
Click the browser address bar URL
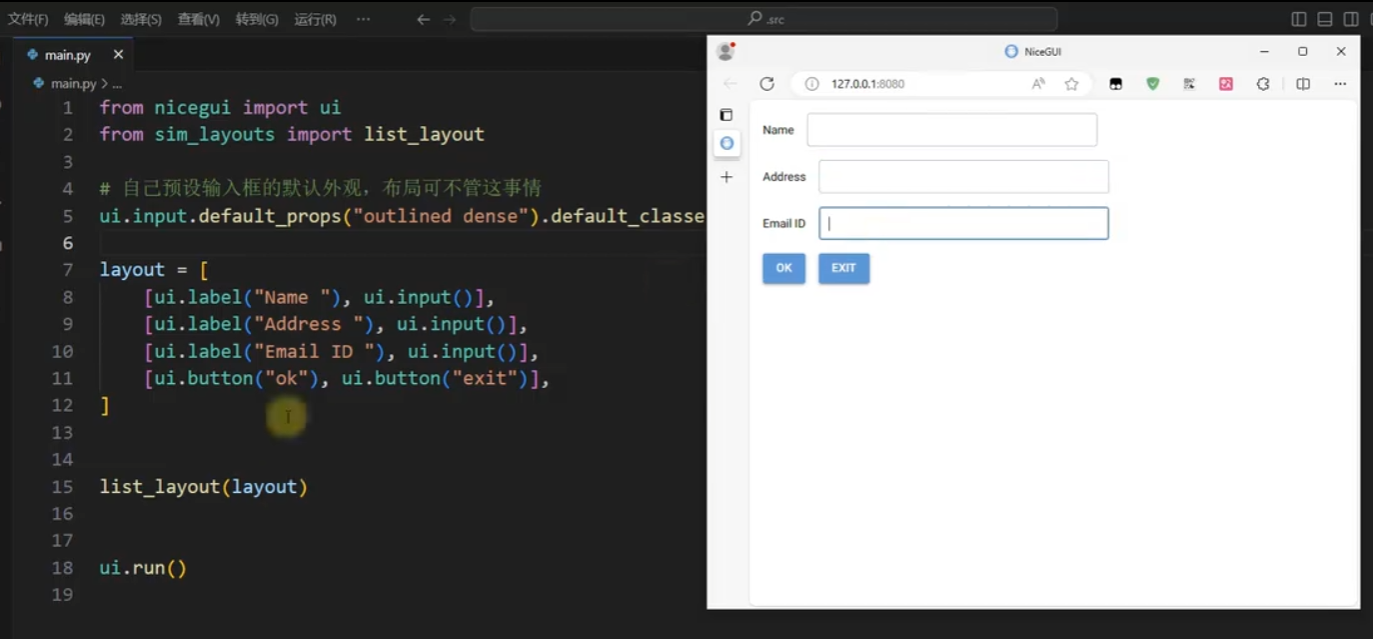[x=868, y=84]
